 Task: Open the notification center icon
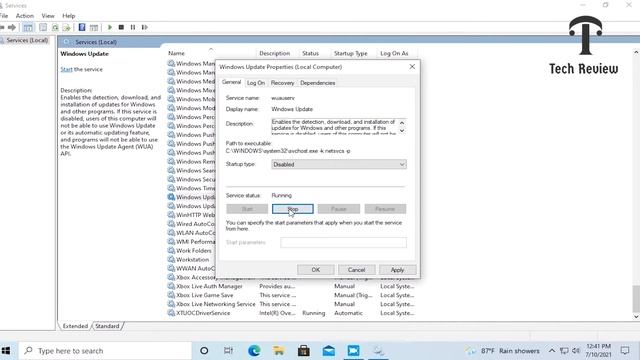coord(625,351)
